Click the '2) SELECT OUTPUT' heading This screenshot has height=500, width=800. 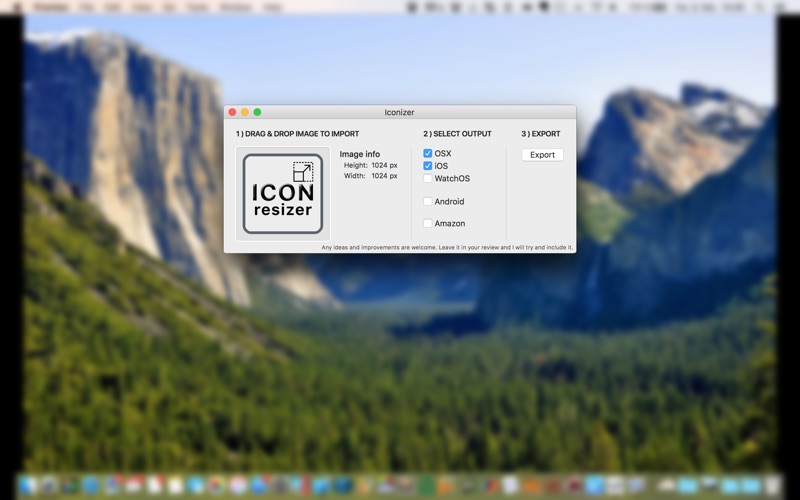(457, 134)
